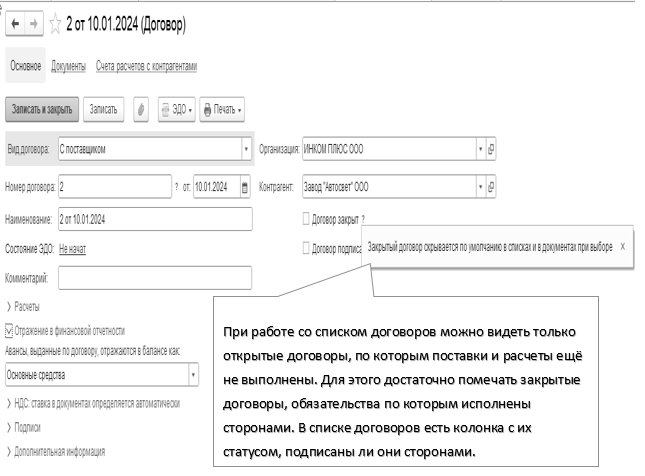
Task: Click the contract date field 10.01.2024
Action: coord(217,187)
